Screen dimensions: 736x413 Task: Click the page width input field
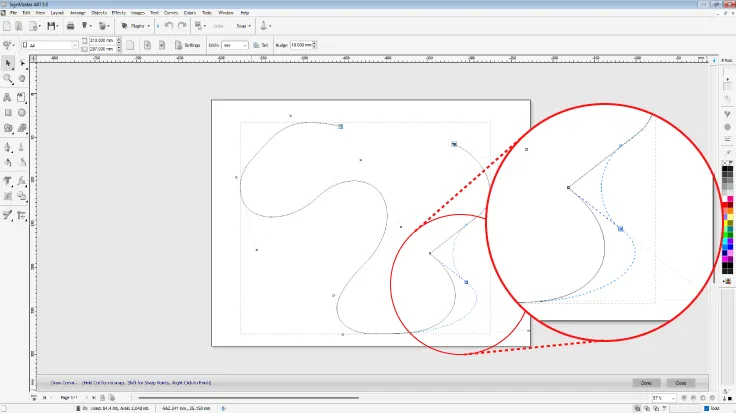(x=102, y=40)
